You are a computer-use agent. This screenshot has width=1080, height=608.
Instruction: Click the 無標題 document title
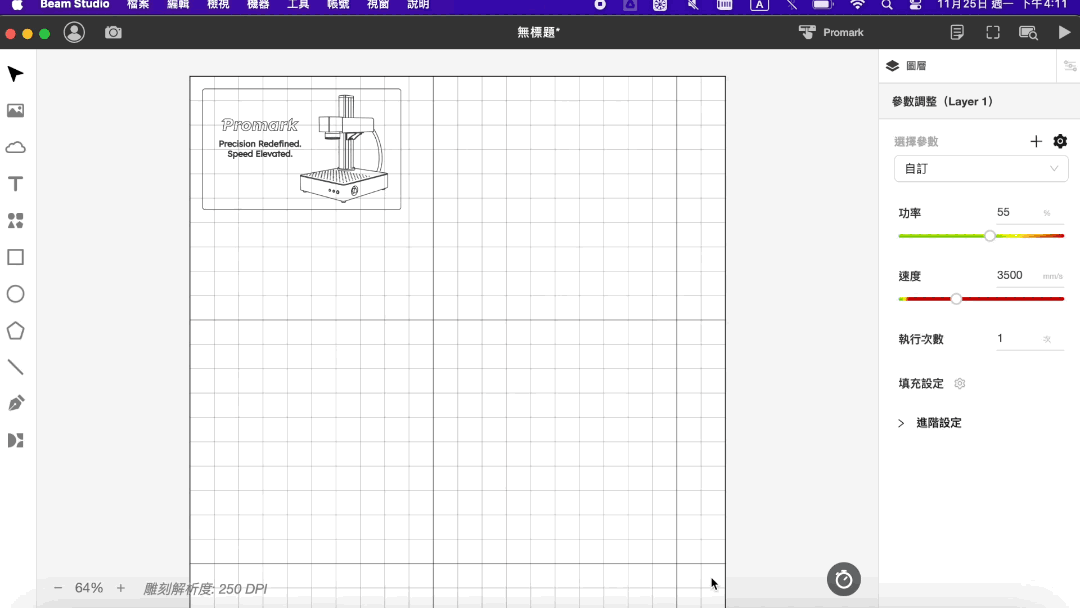[539, 32]
